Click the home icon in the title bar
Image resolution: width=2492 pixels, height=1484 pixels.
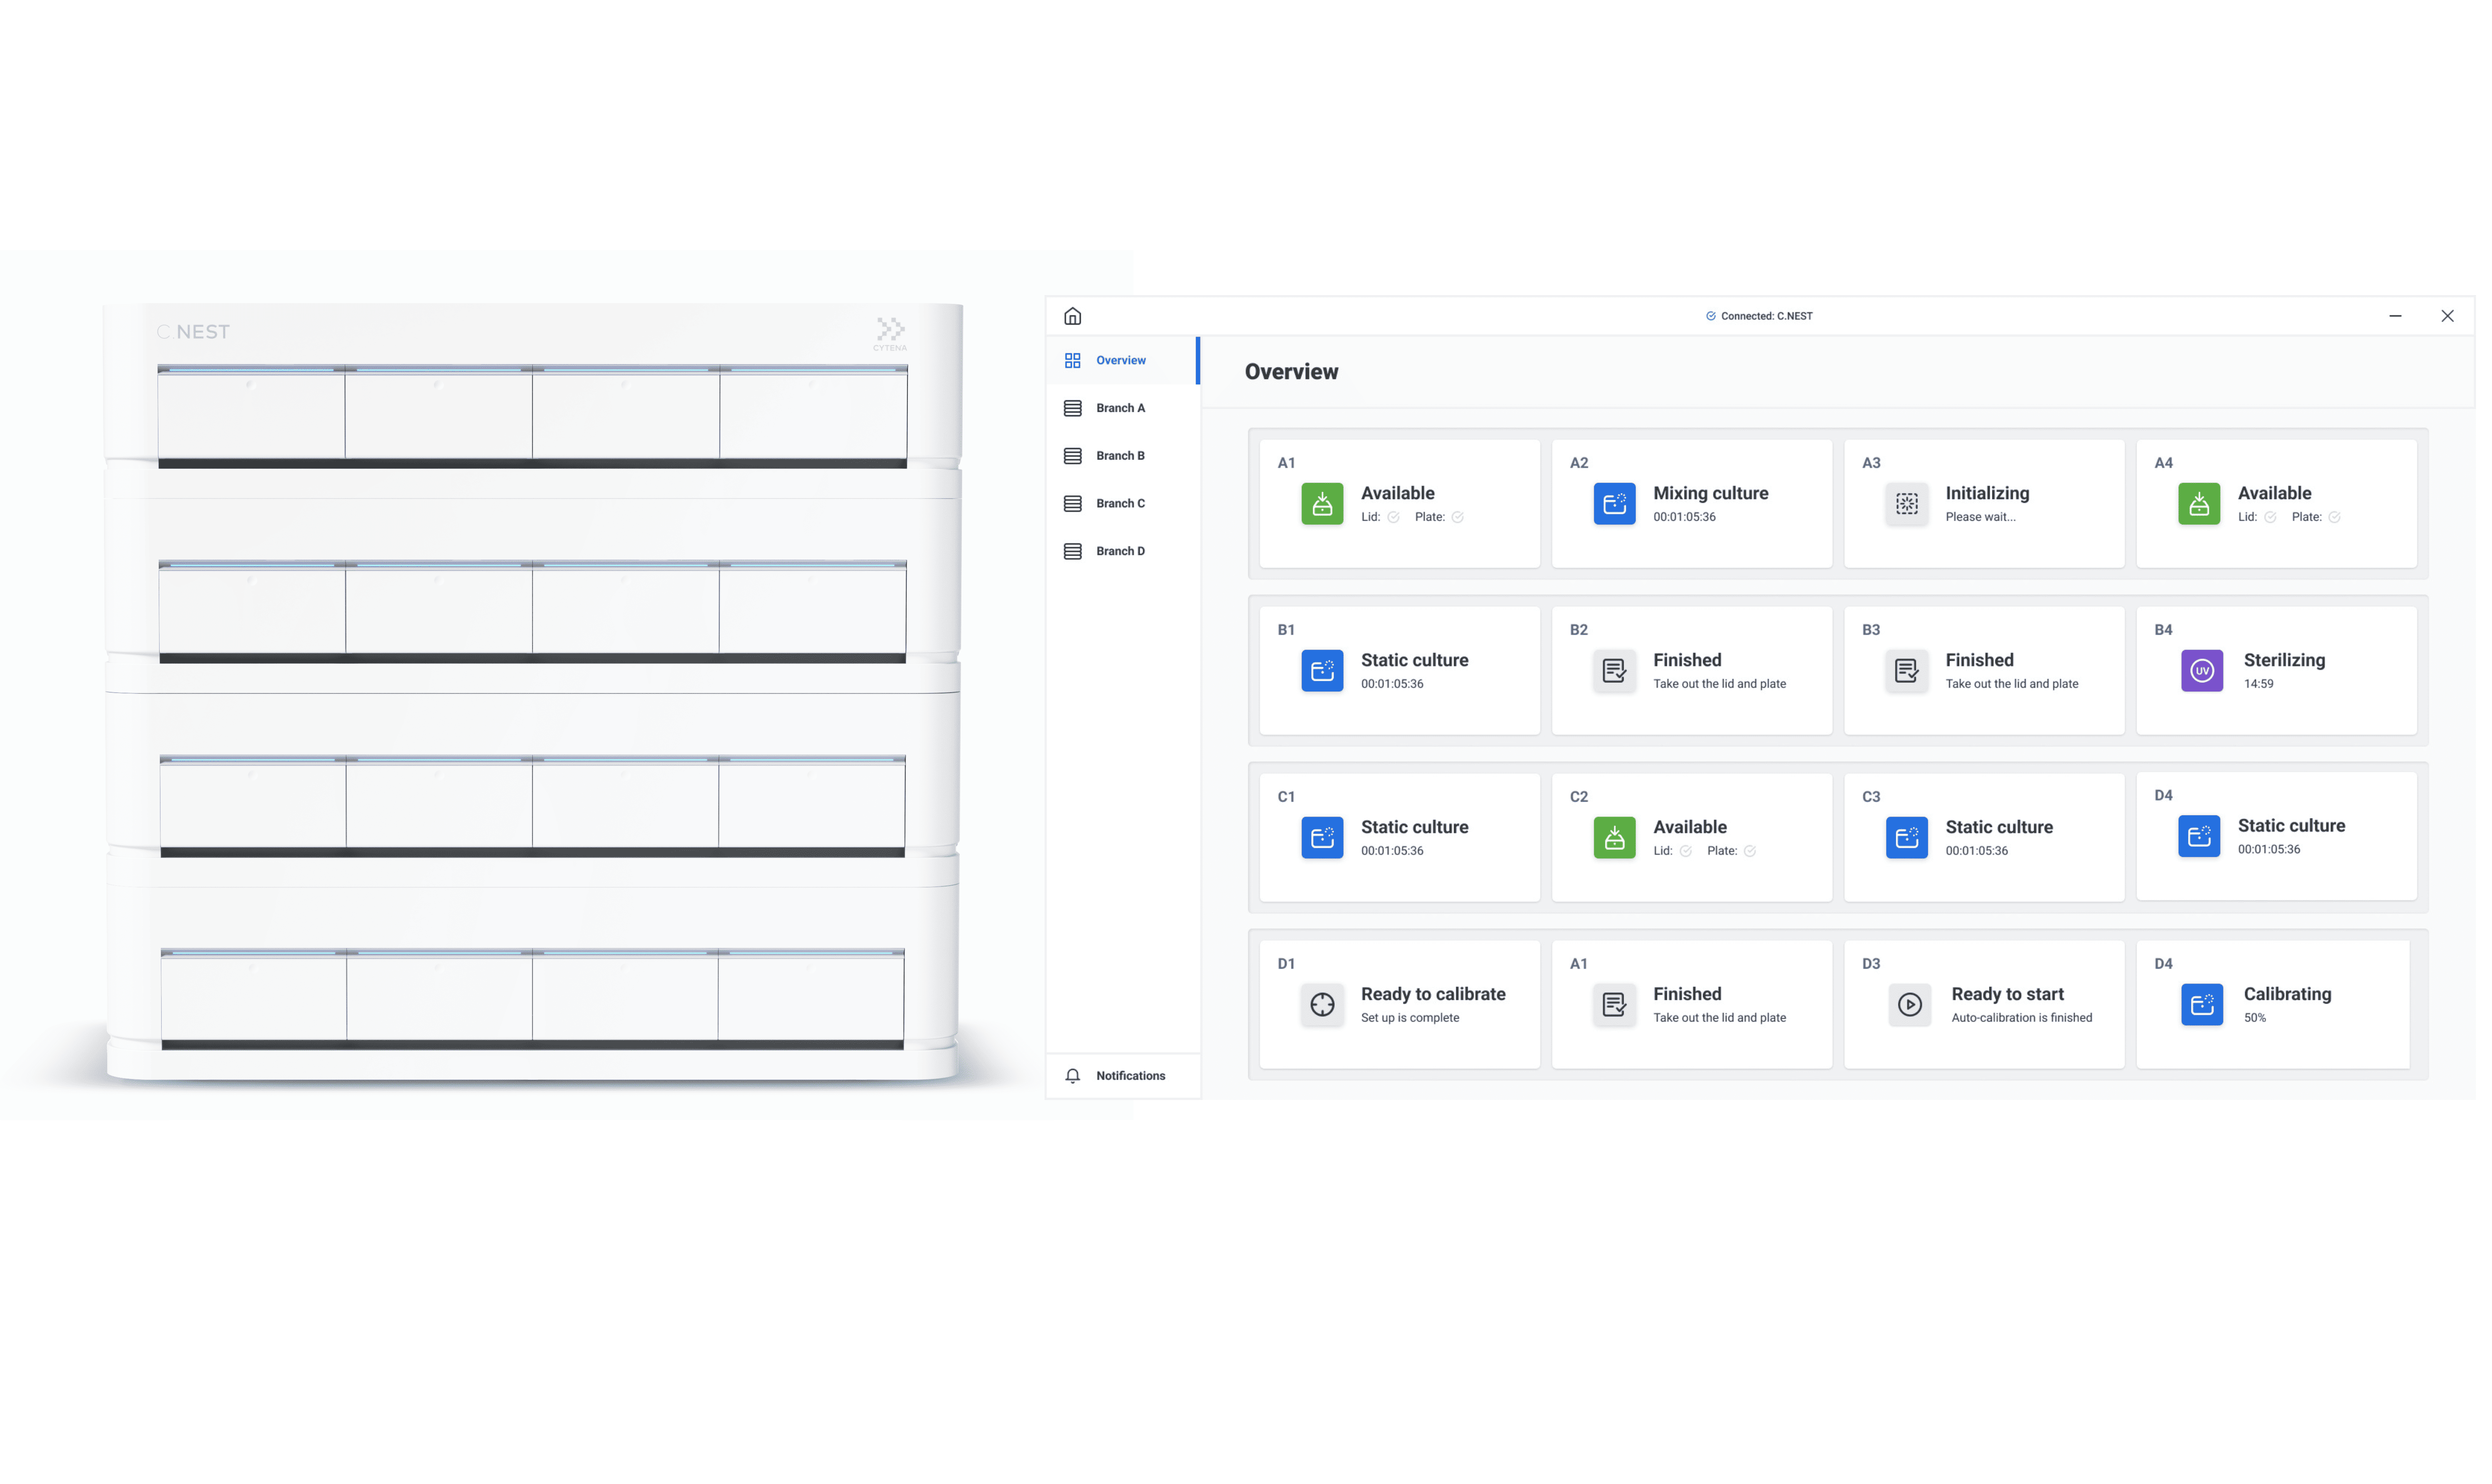[x=1072, y=316]
